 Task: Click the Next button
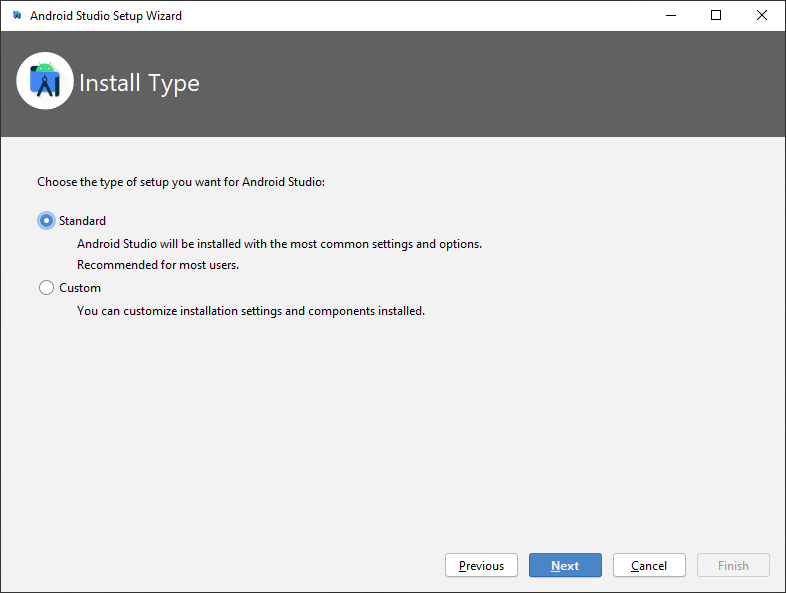[565, 565]
